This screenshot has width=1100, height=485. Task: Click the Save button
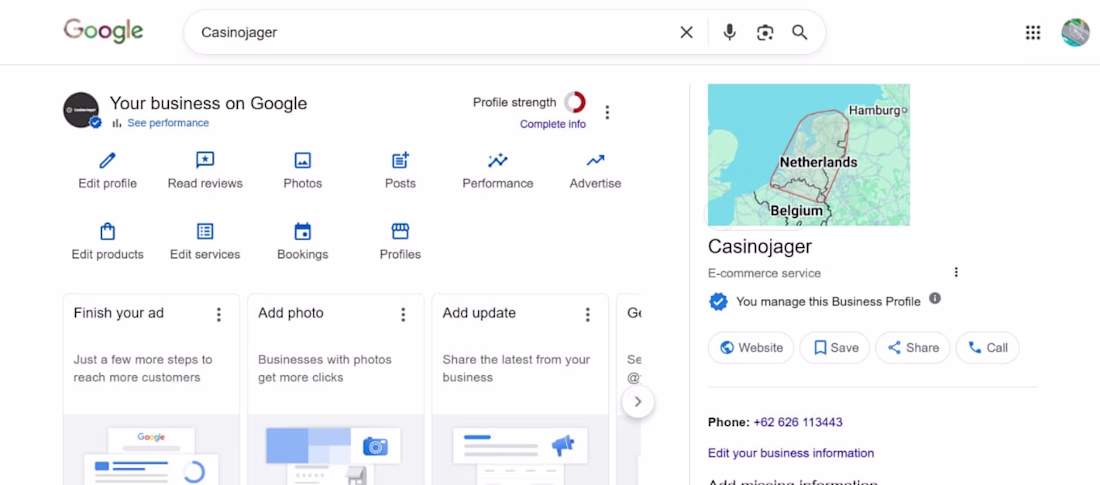(835, 347)
